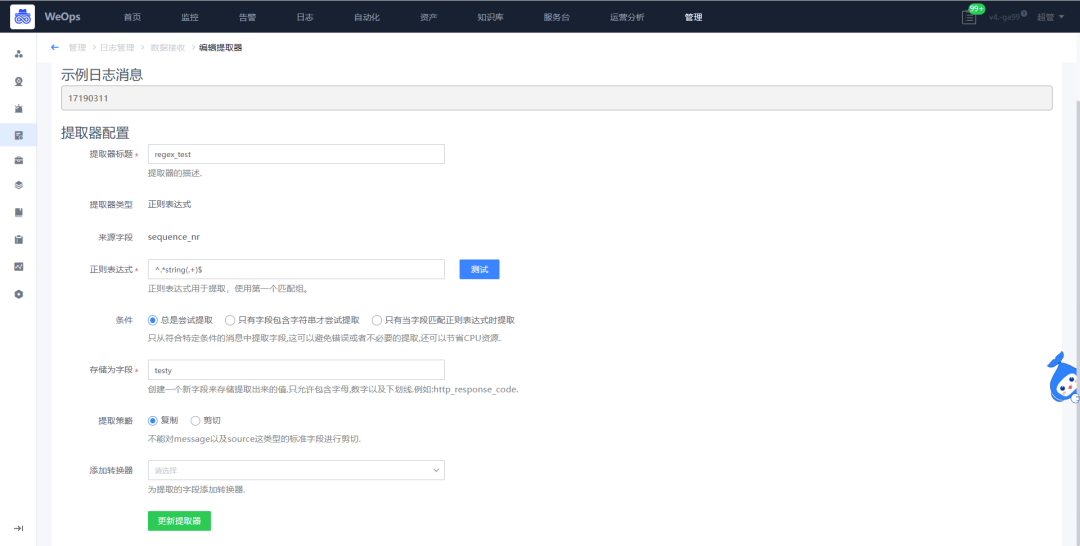Image resolution: width=1080 pixels, height=546 pixels.
Task: Open the briefcase sidebar icon
Action: tap(19, 160)
